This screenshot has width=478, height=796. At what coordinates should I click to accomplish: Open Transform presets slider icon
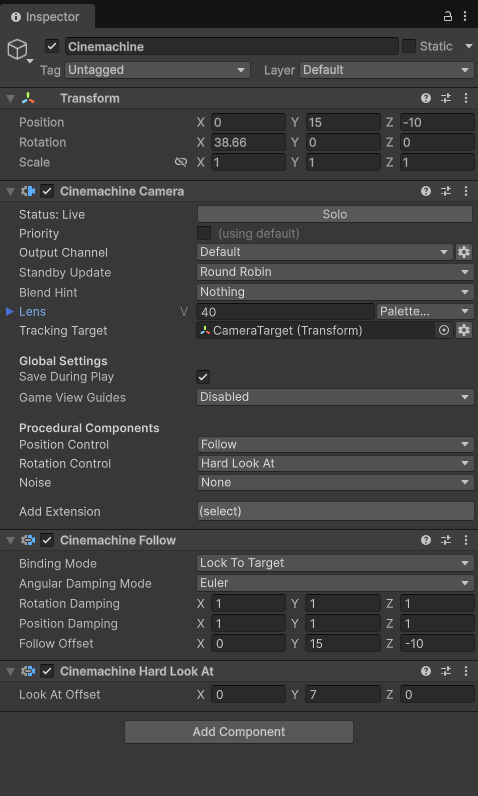pos(446,98)
